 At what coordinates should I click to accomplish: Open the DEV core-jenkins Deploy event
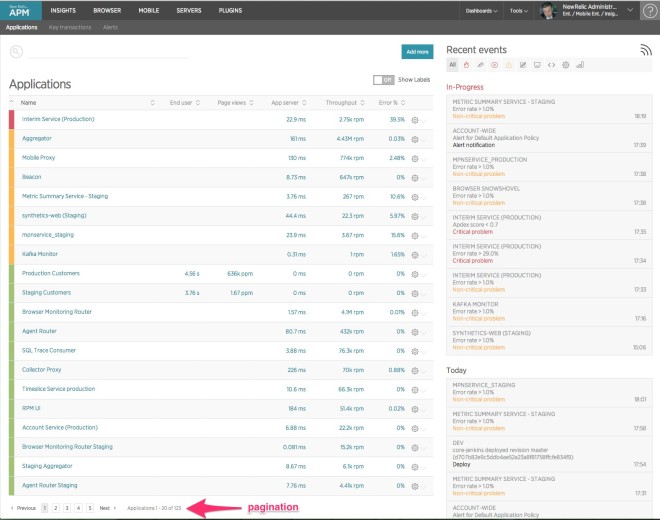pos(549,453)
